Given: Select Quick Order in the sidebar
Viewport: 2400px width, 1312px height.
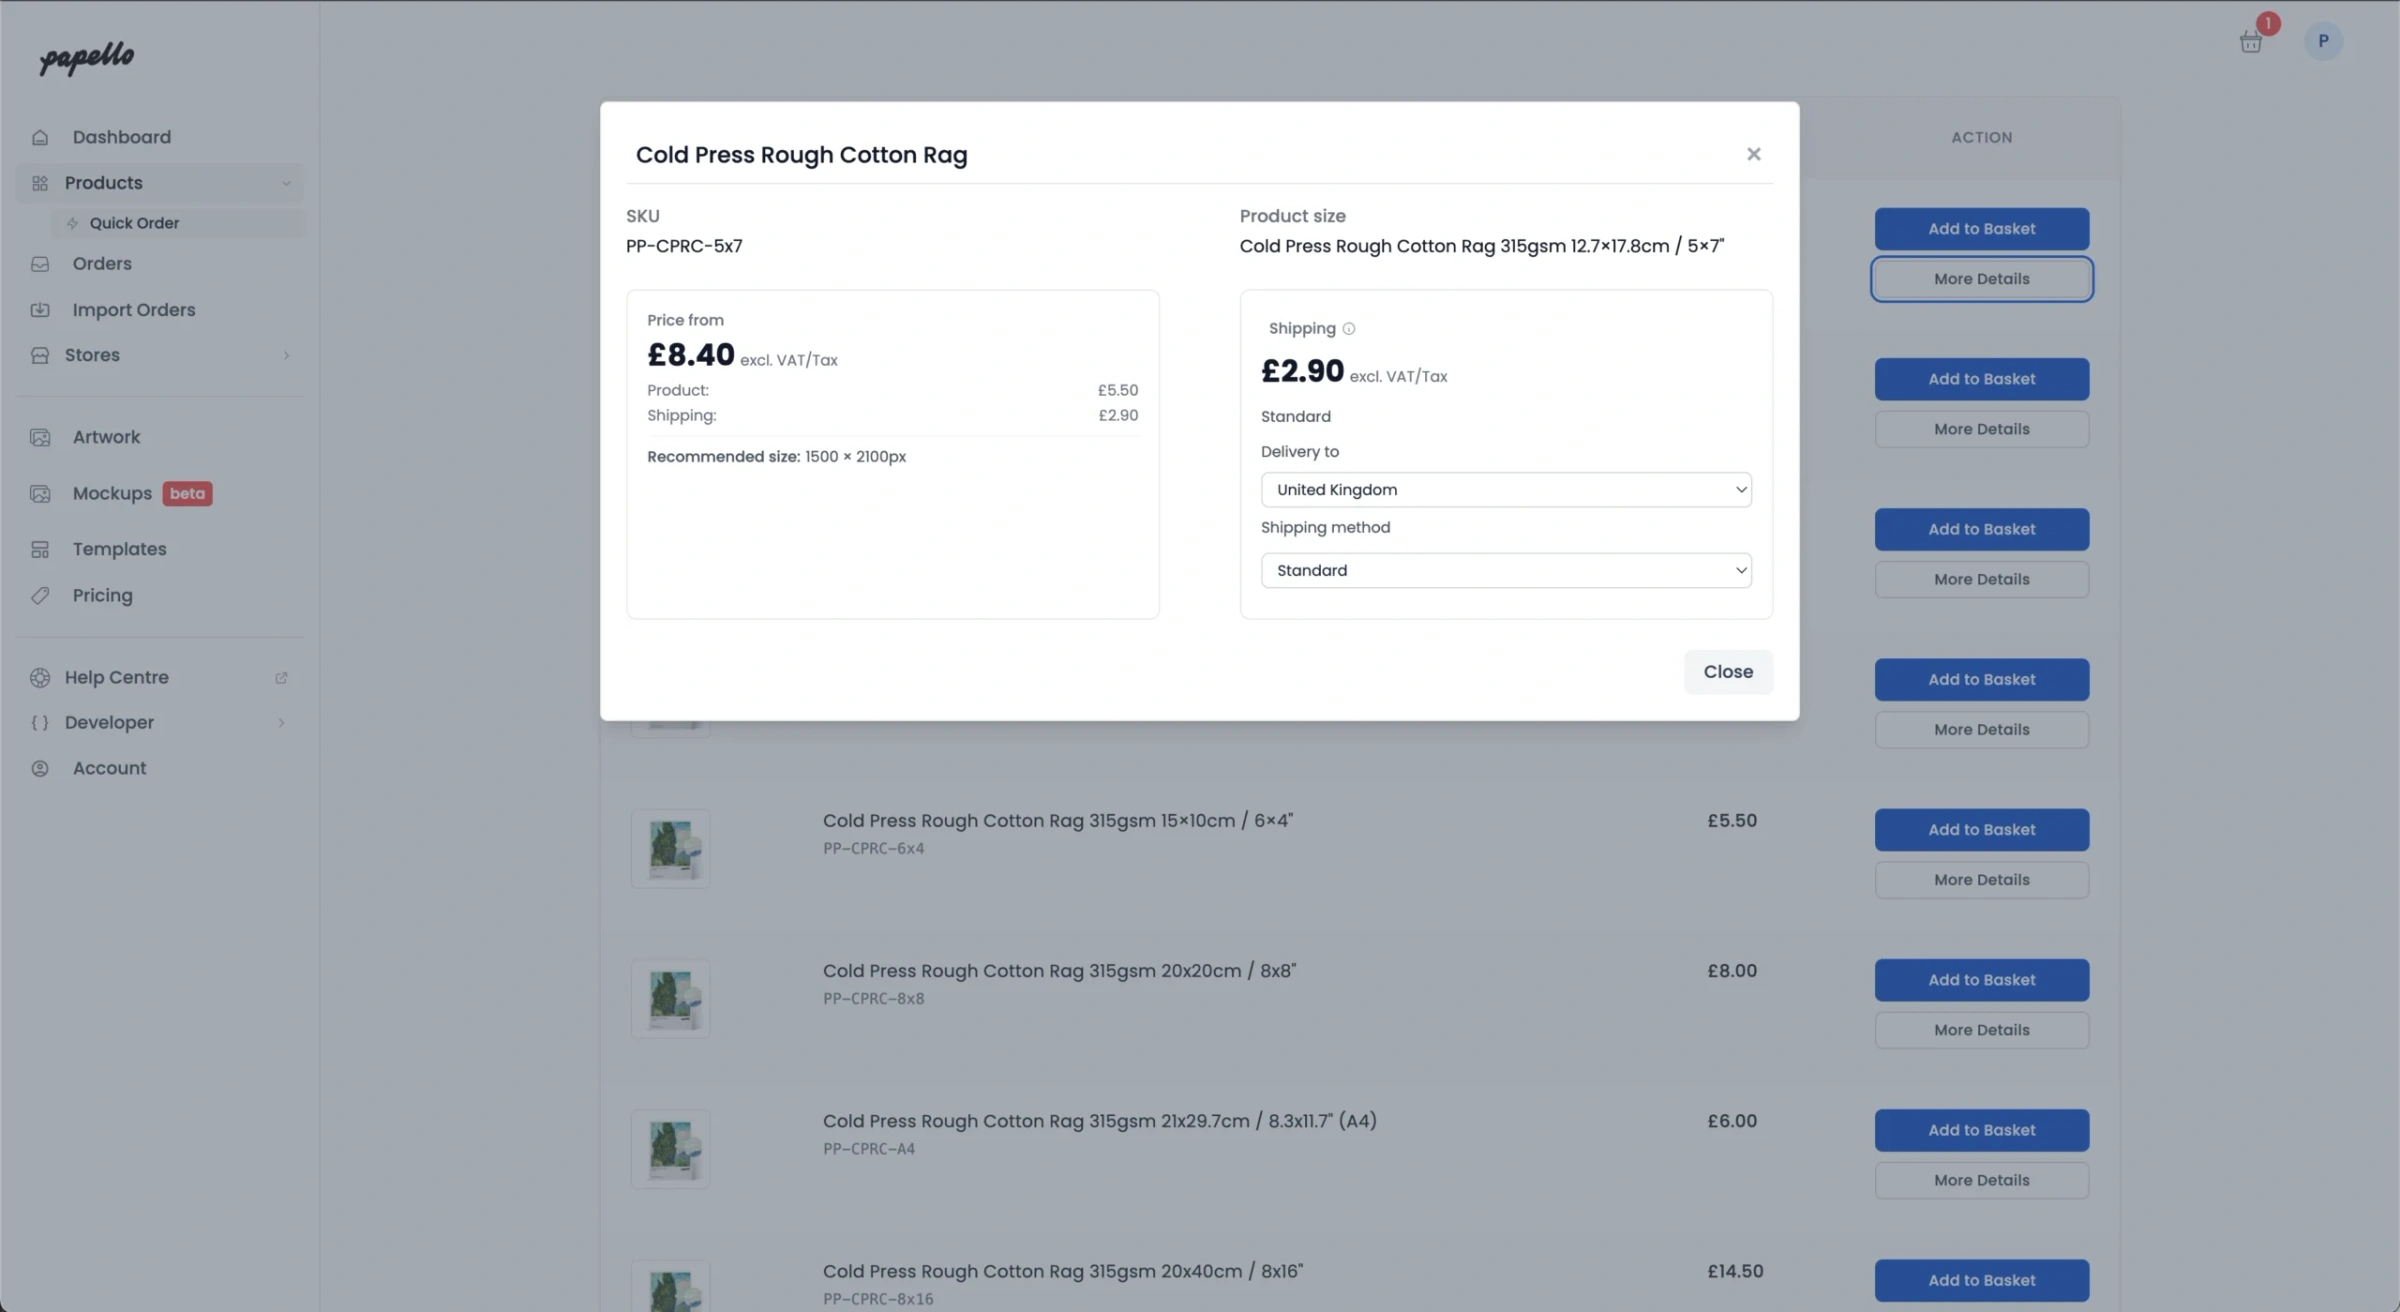Looking at the screenshot, I should 135,222.
